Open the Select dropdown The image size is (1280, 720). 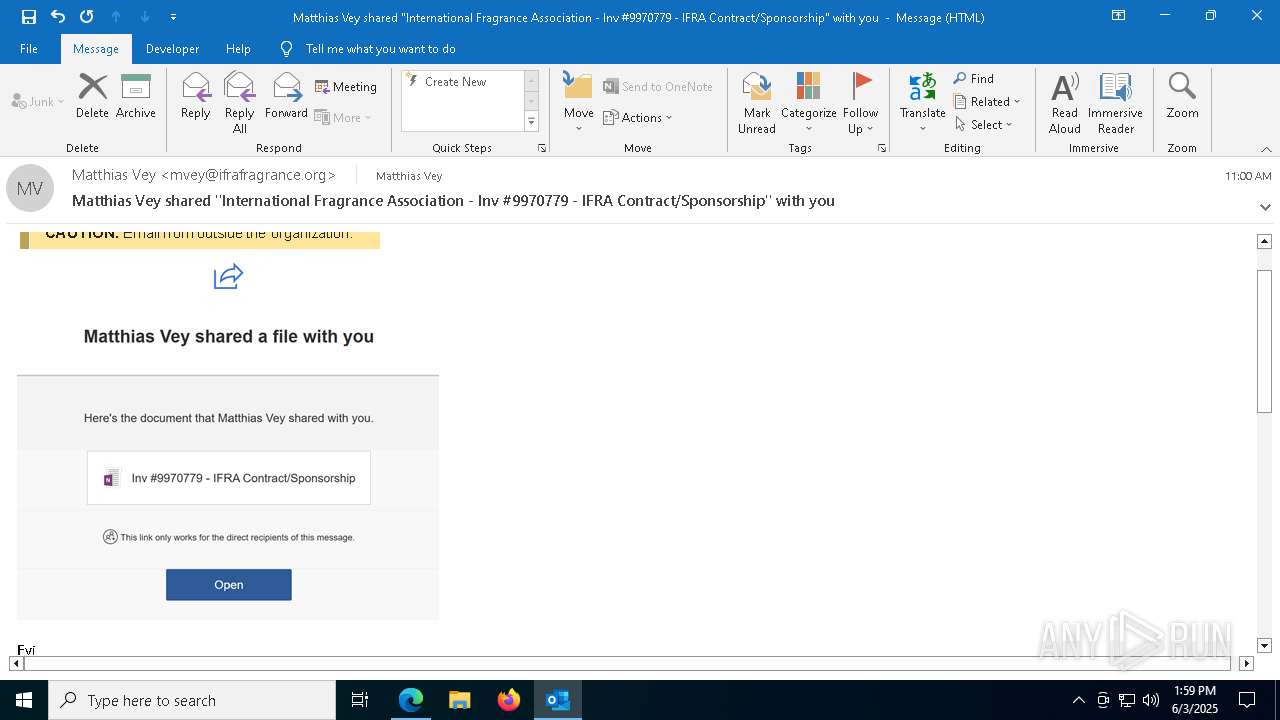coord(984,125)
